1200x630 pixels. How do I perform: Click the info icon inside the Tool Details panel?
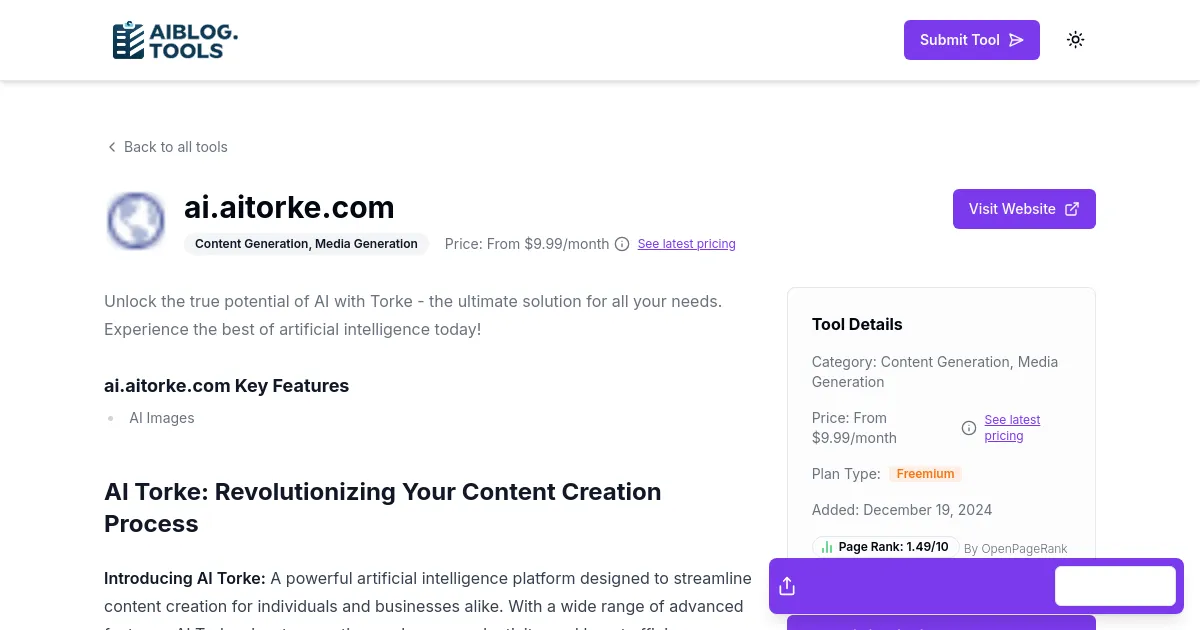pos(968,427)
